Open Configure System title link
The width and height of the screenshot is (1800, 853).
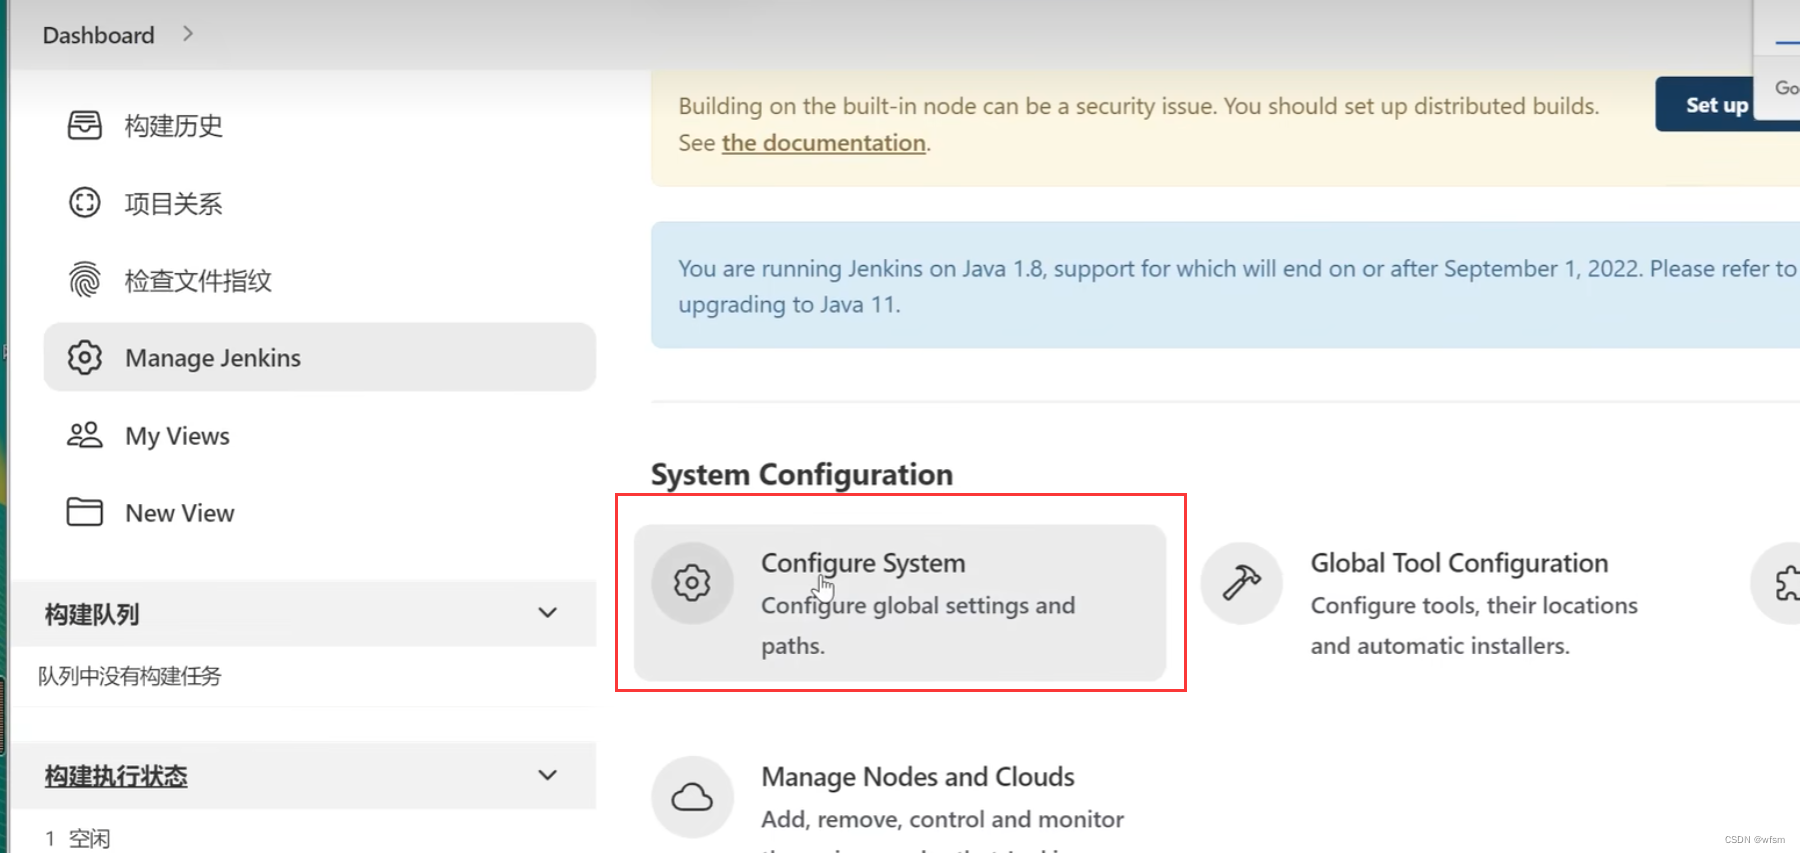point(863,563)
